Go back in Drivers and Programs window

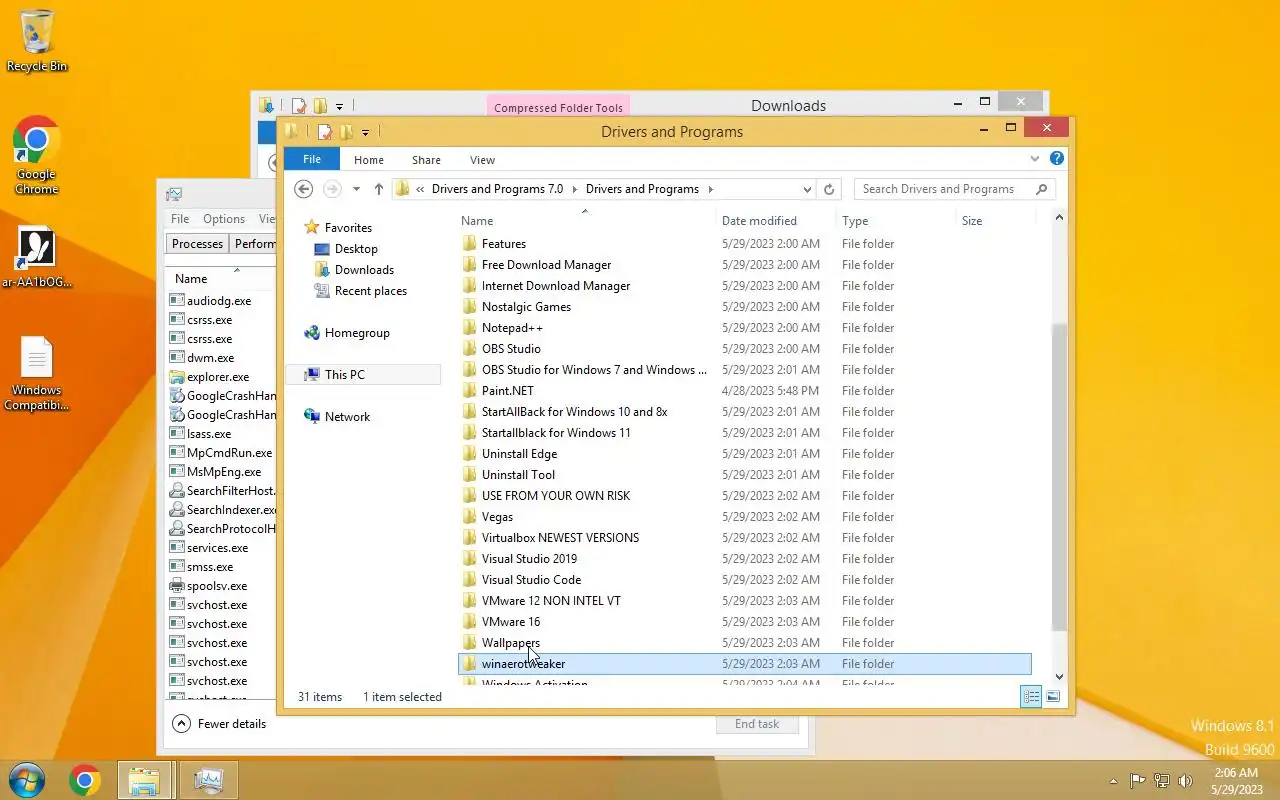point(304,189)
